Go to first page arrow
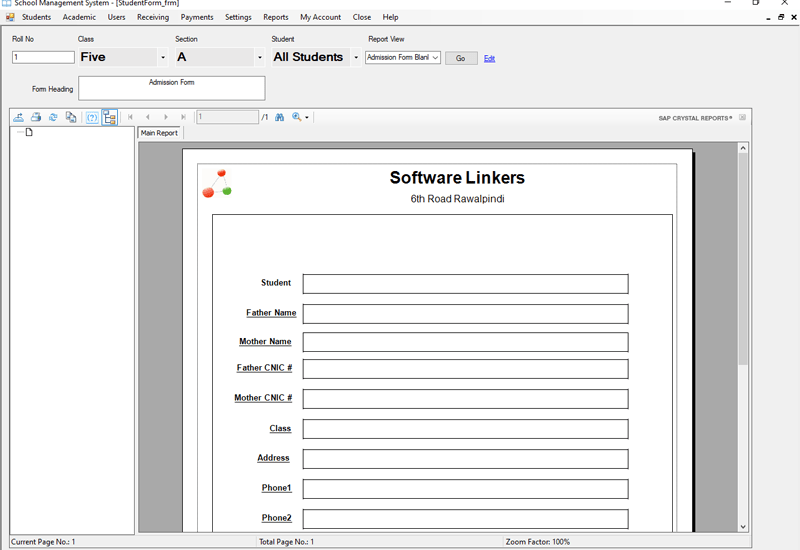 [x=130, y=117]
